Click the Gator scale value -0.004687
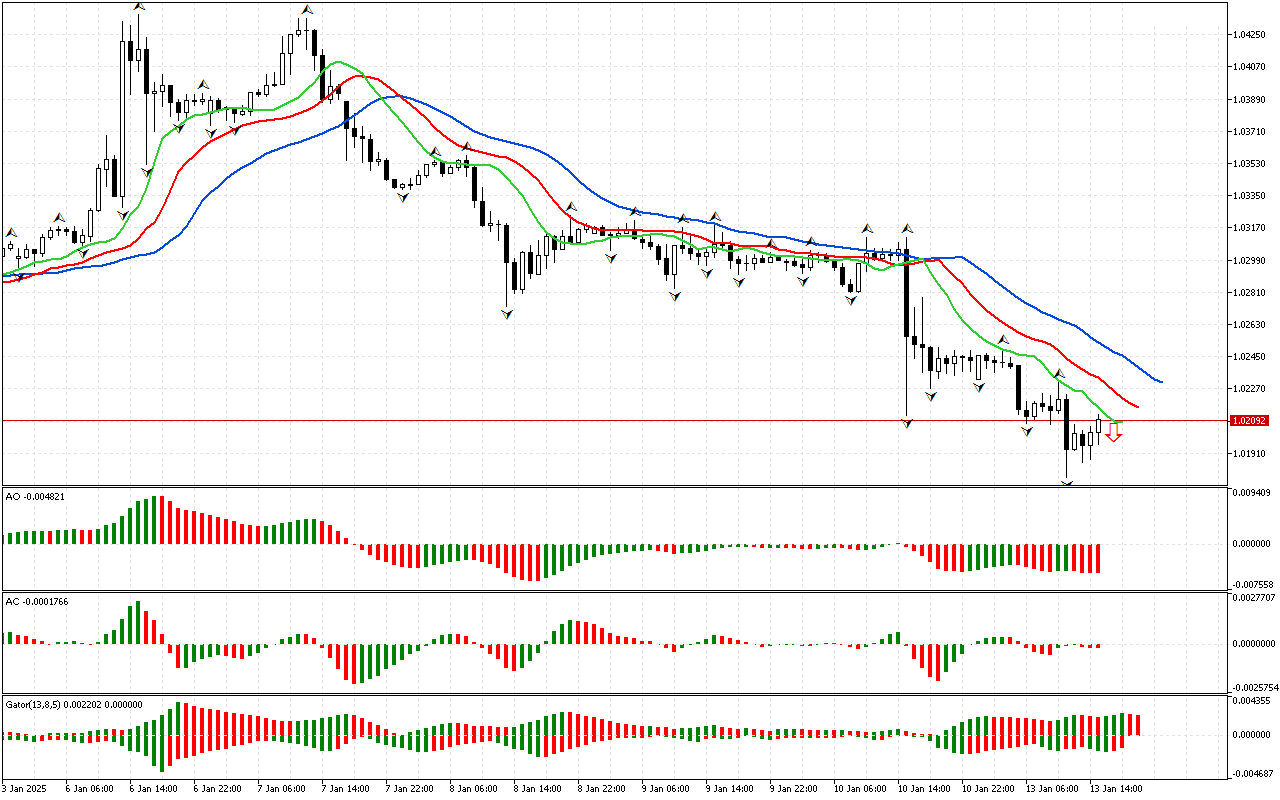The image size is (1280, 800). coord(1254,773)
